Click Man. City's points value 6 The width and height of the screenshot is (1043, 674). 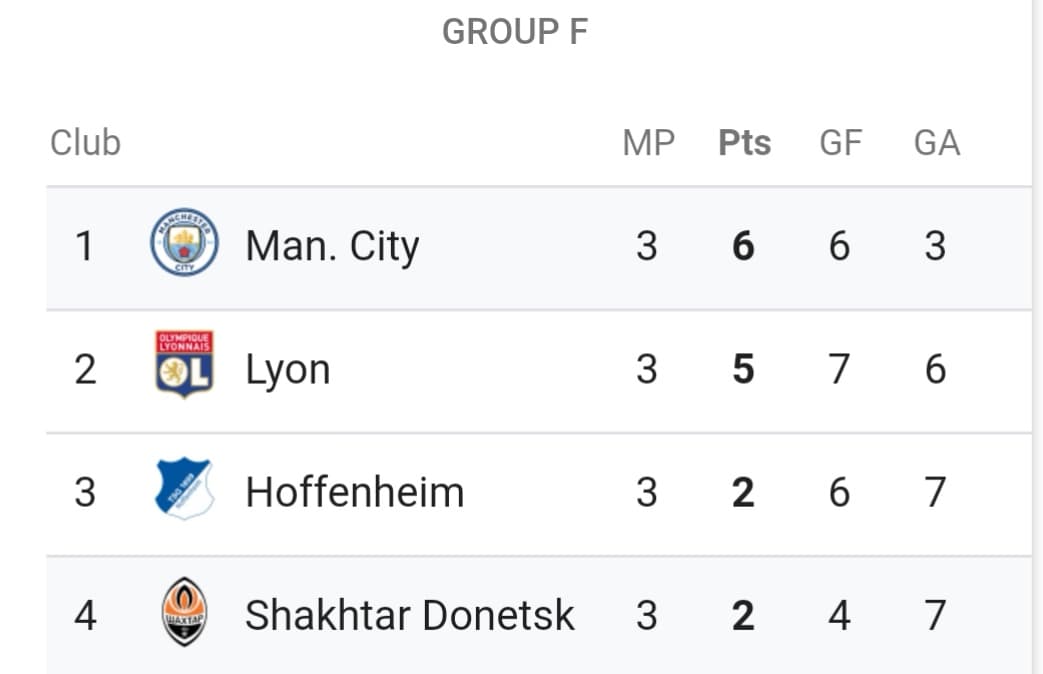743,246
